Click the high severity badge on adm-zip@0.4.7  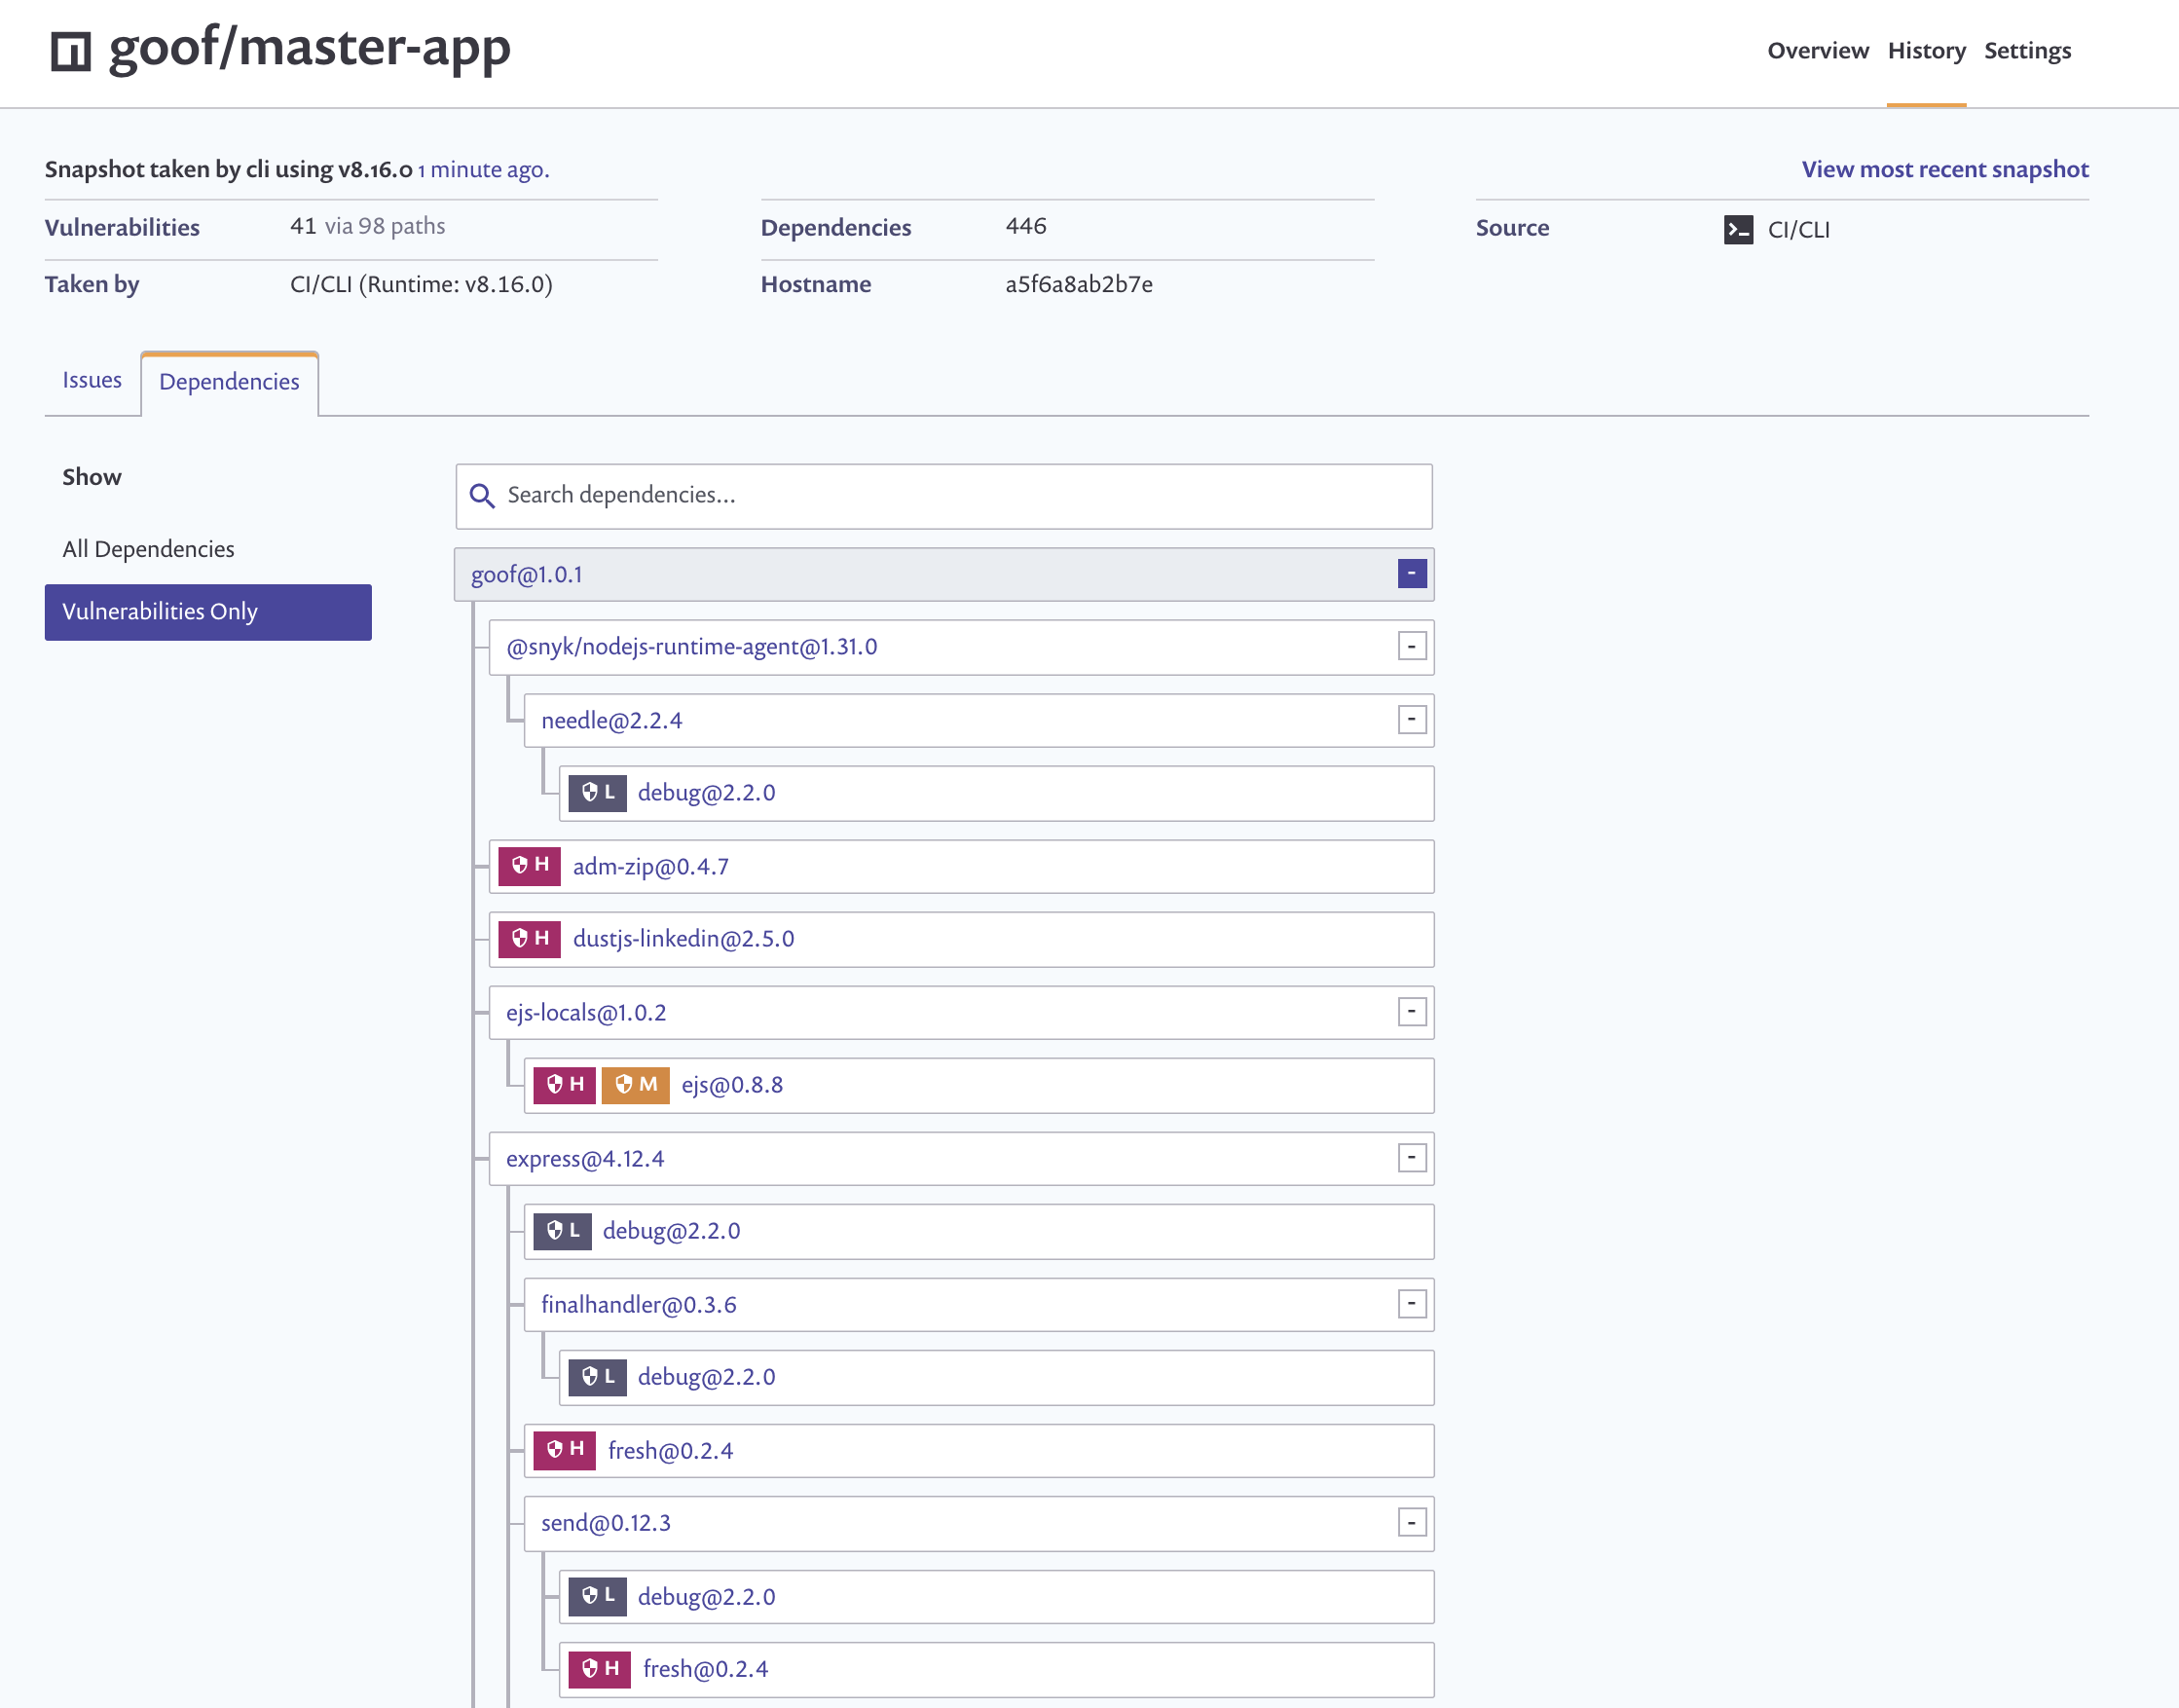529,866
